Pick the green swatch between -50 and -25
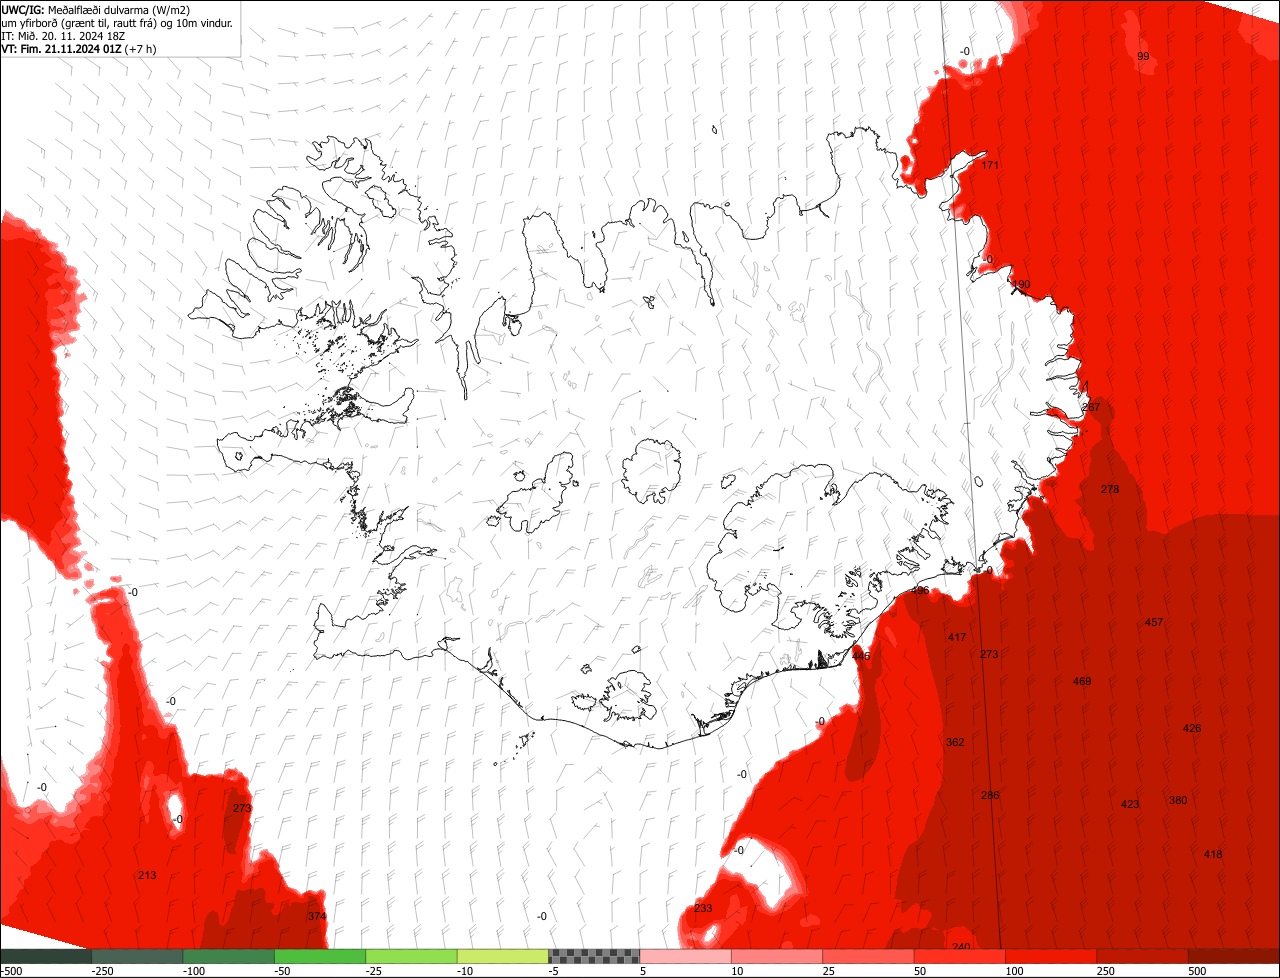This screenshot has height=978, width=1280. [x=320, y=956]
